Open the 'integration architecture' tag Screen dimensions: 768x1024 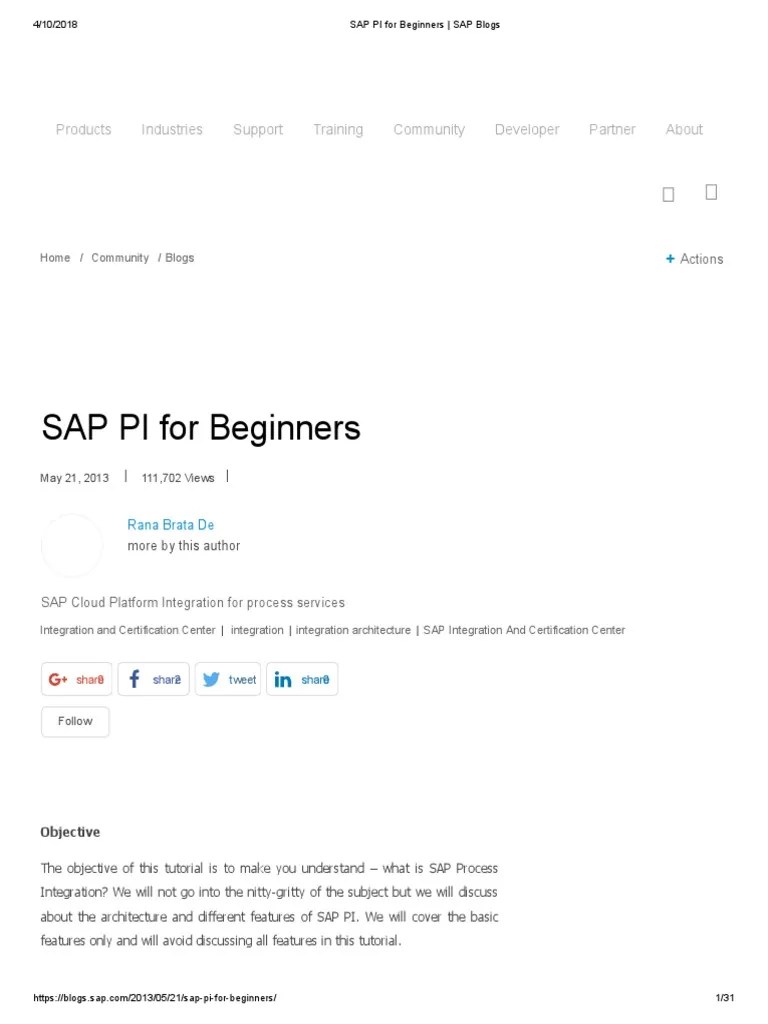pos(352,630)
